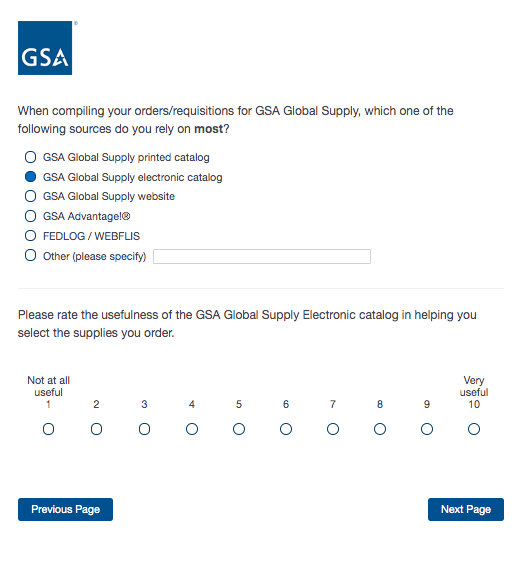Continue to Next Page
This screenshot has height=570, width=523.
pos(466,509)
